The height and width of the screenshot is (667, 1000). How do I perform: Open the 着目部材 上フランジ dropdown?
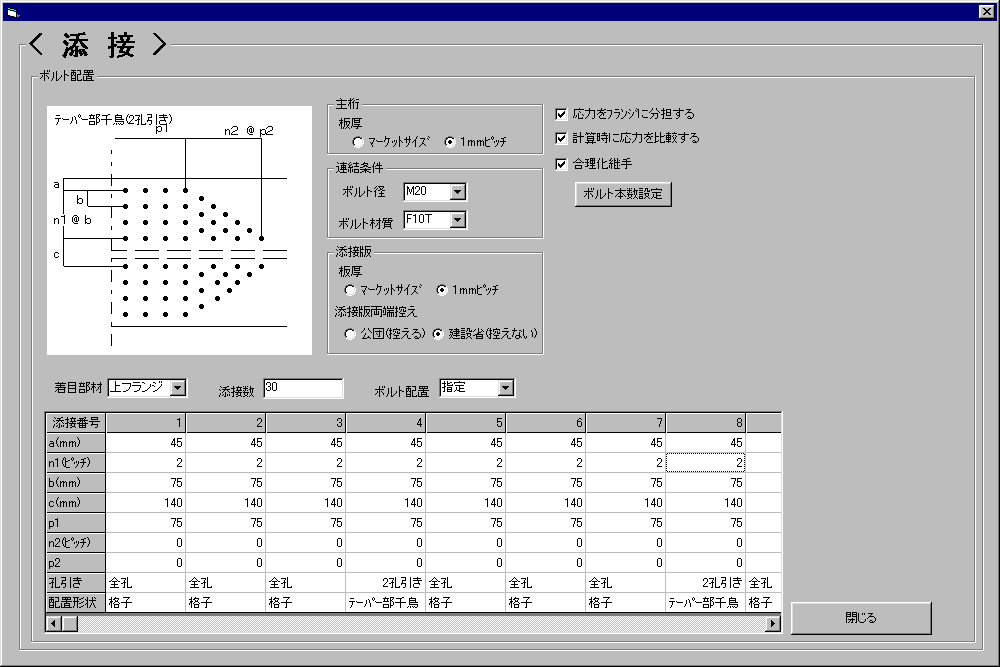177,388
